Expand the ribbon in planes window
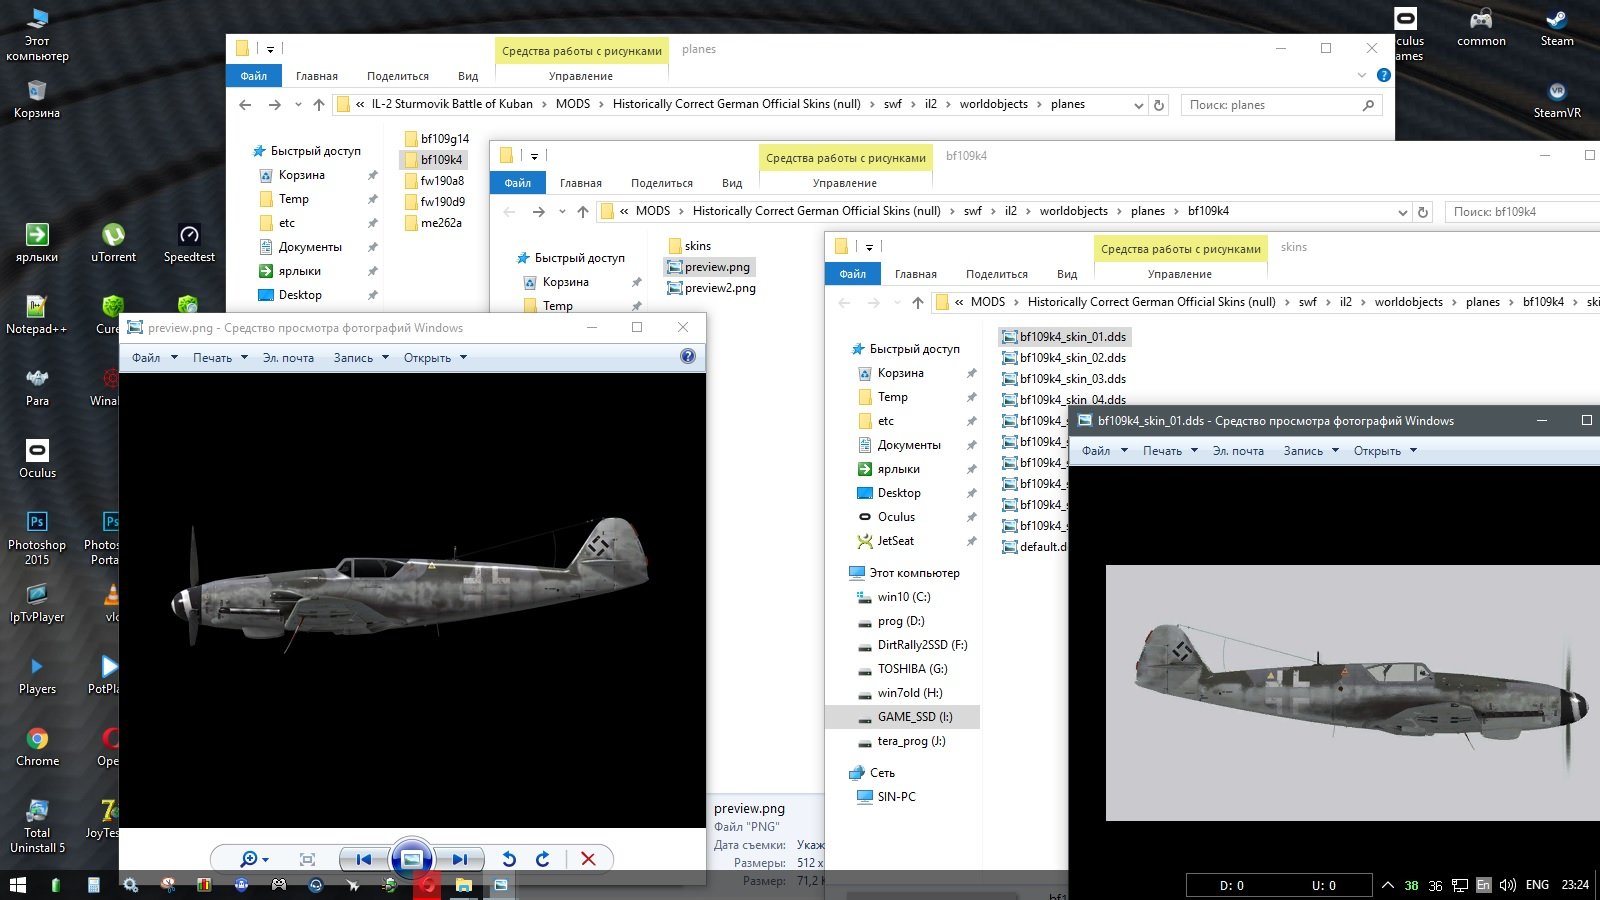 point(1361,75)
